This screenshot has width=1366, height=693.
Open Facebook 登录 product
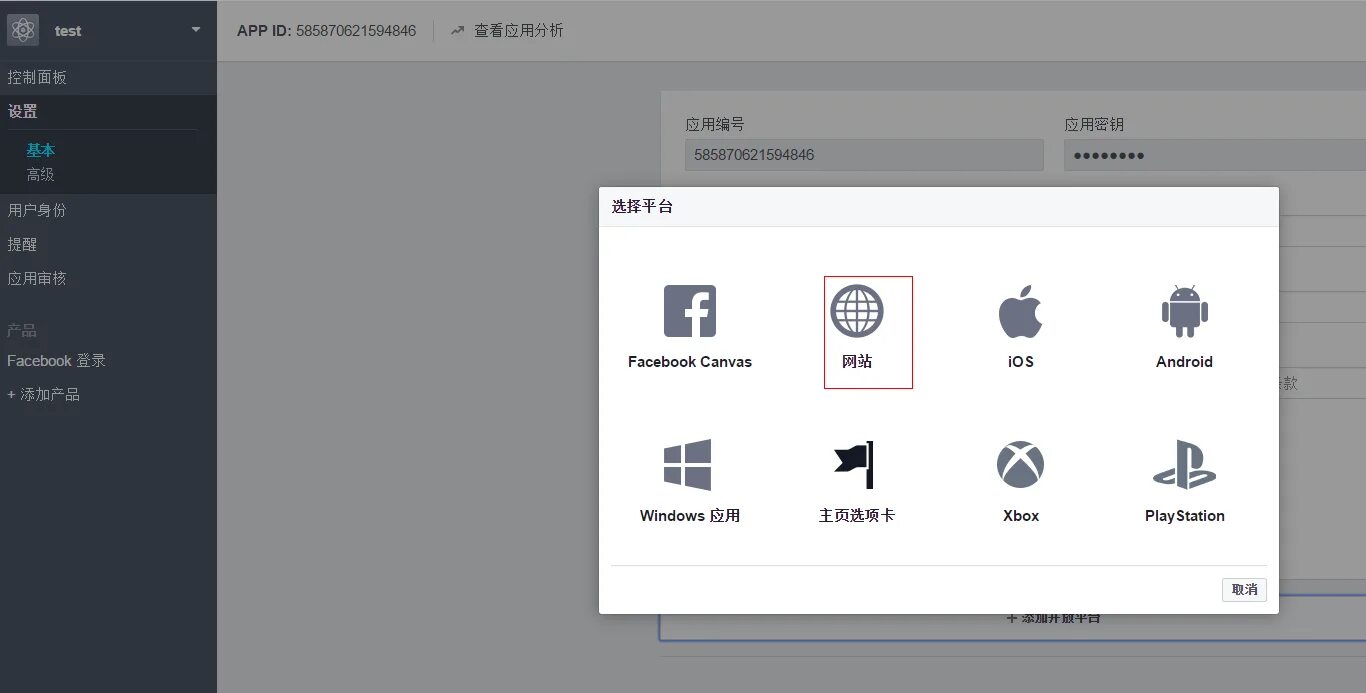pos(56,360)
